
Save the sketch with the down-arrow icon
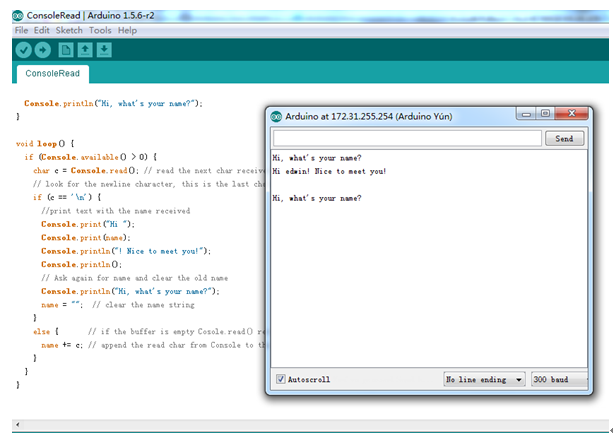point(104,50)
